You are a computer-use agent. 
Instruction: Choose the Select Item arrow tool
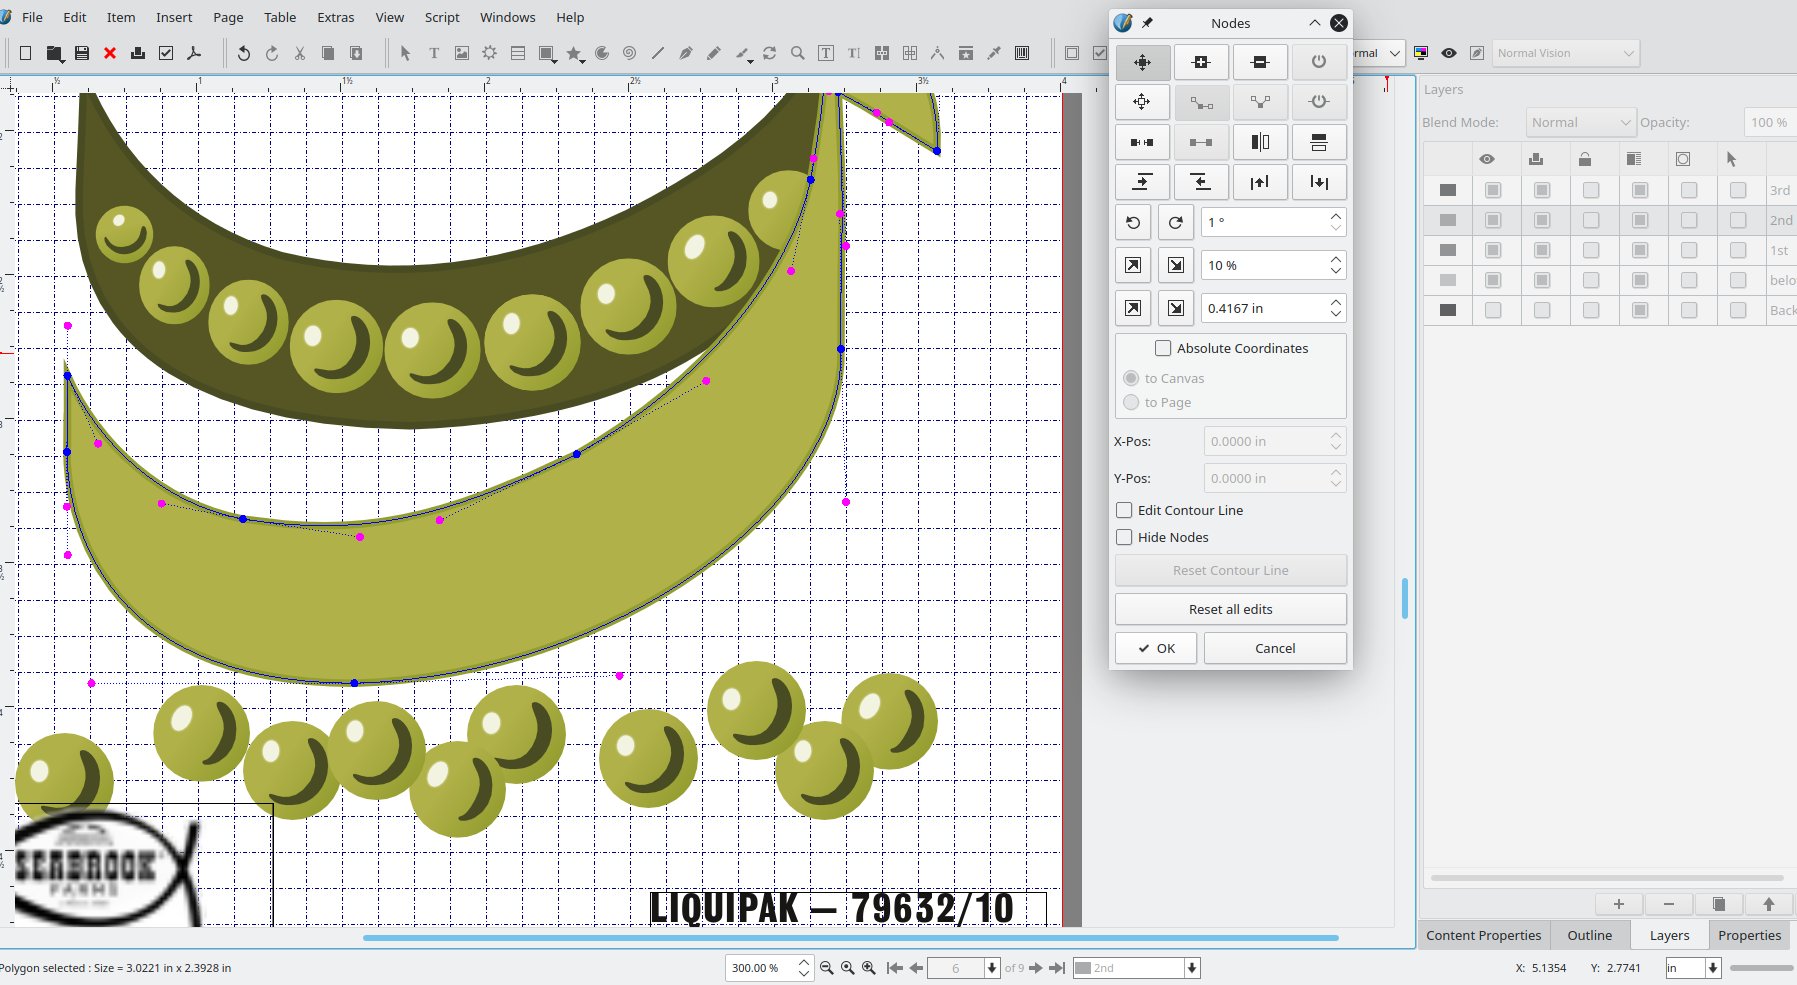point(405,53)
